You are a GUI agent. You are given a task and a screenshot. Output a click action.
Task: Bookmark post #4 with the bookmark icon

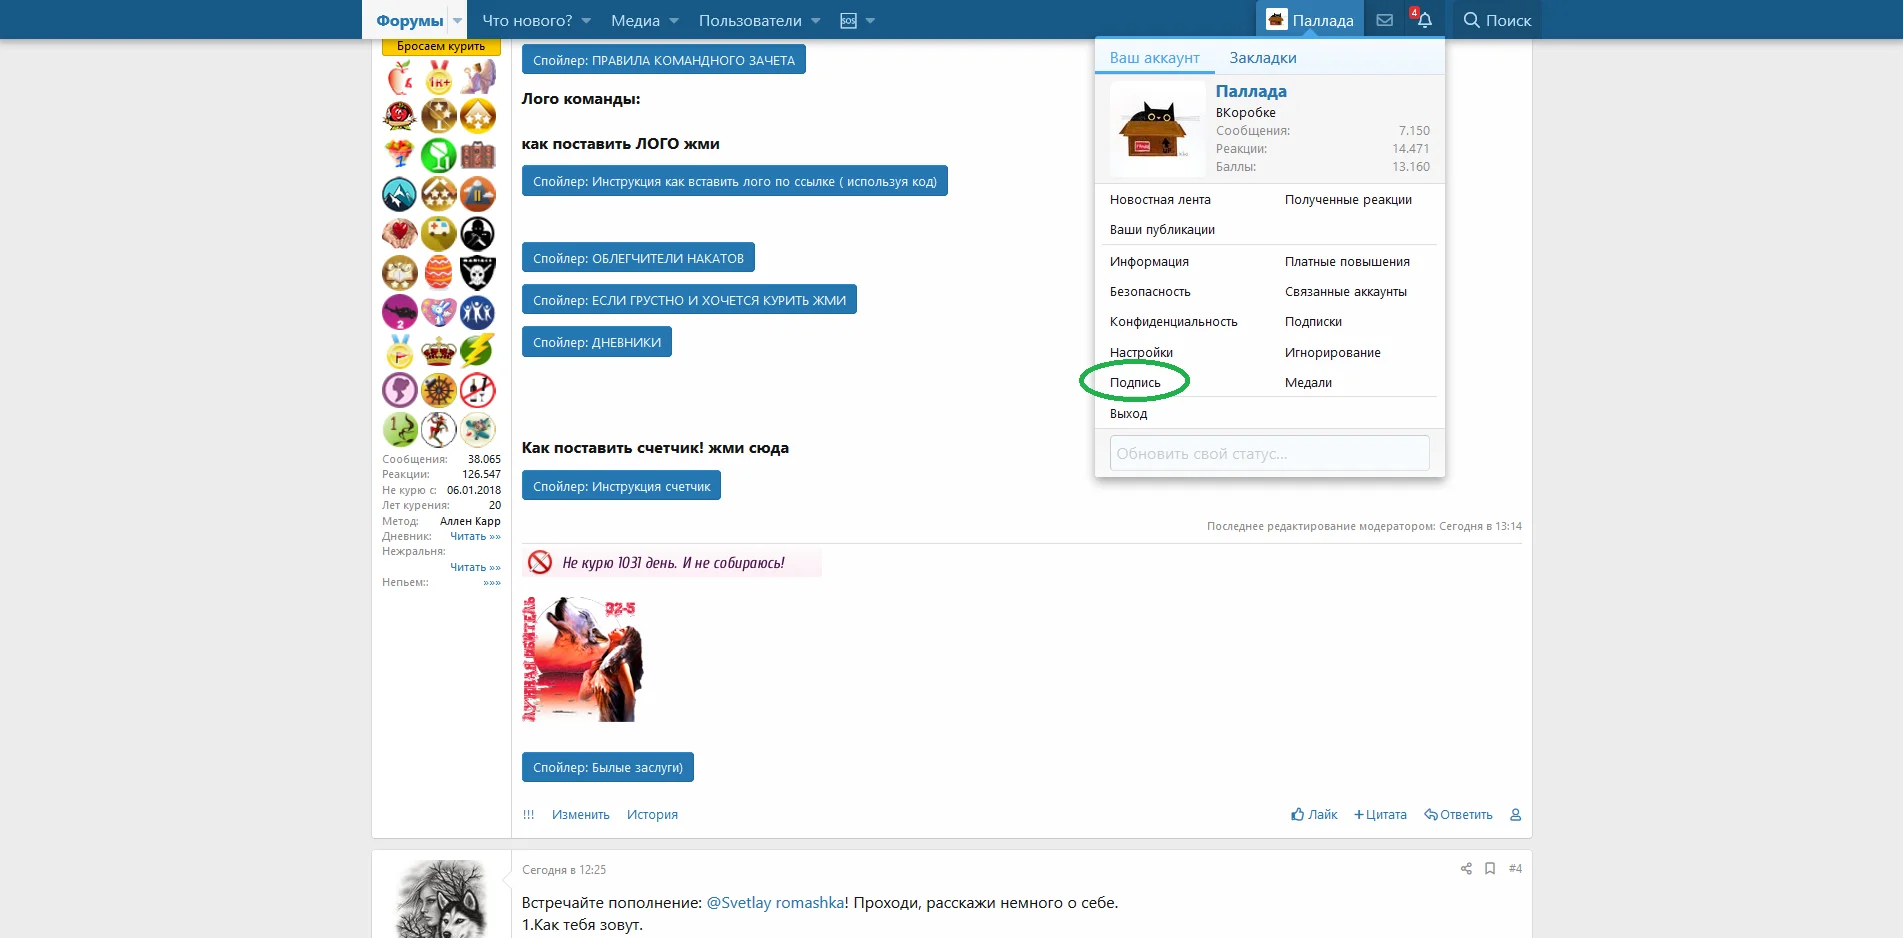click(1490, 869)
